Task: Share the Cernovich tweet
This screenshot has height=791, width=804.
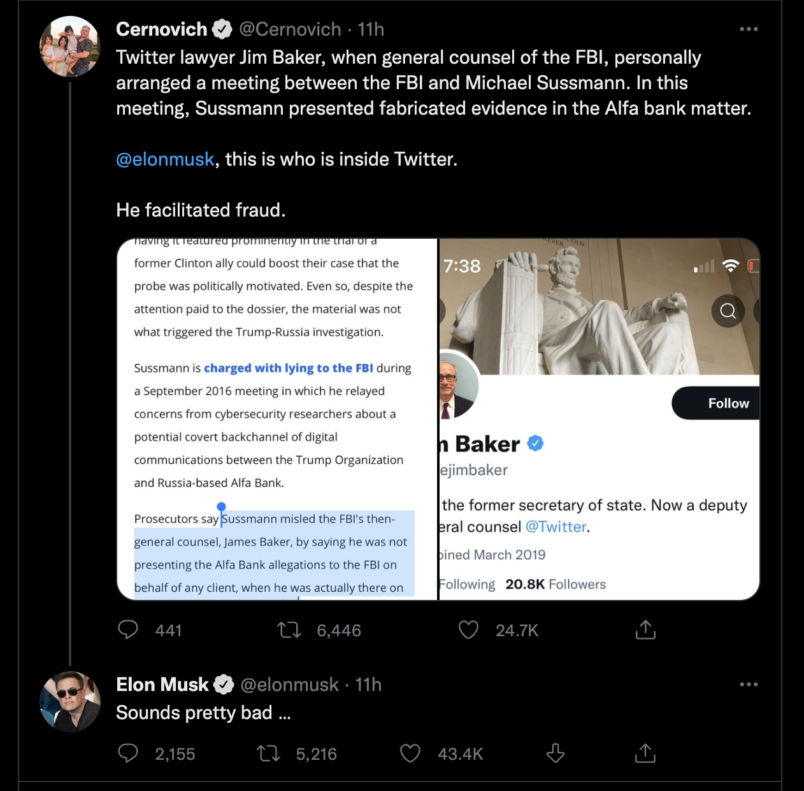Action: click(x=646, y=630)
